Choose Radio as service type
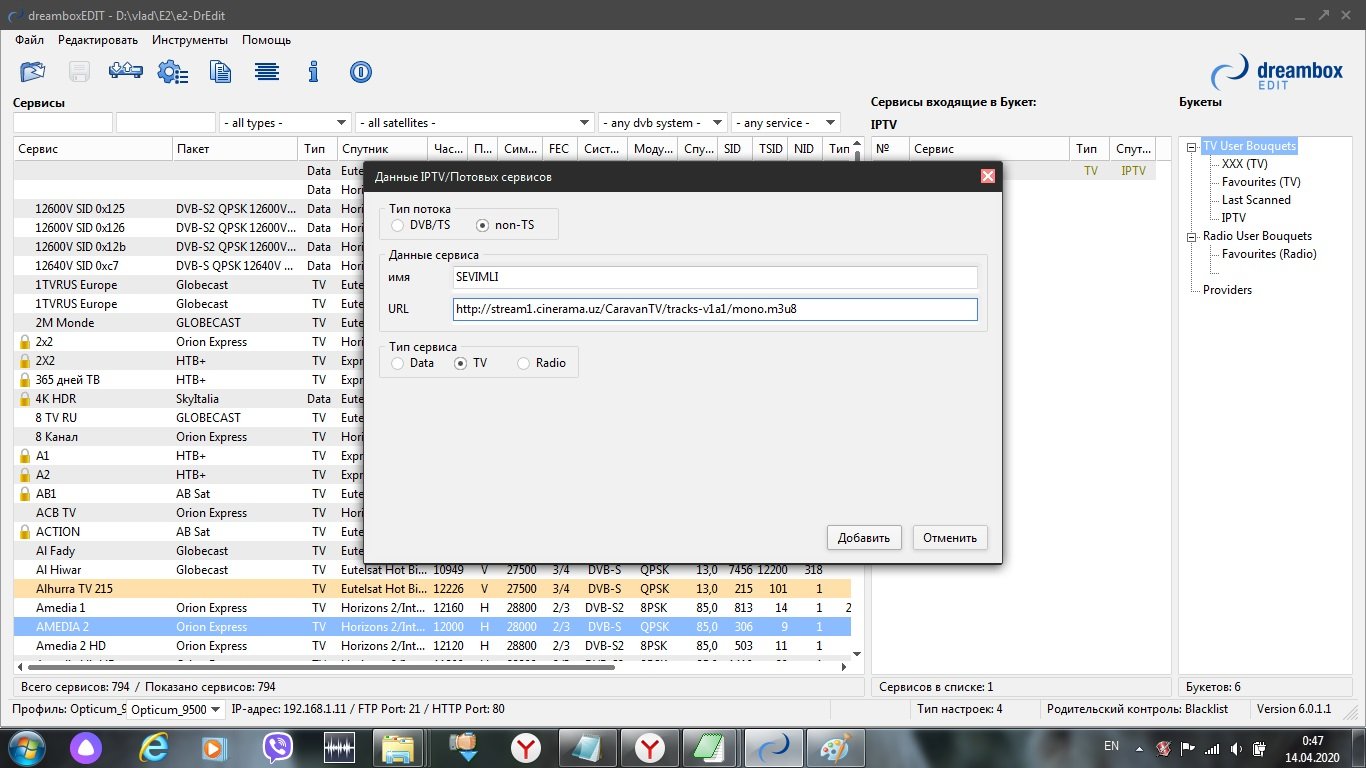 (x=523, y=363)
